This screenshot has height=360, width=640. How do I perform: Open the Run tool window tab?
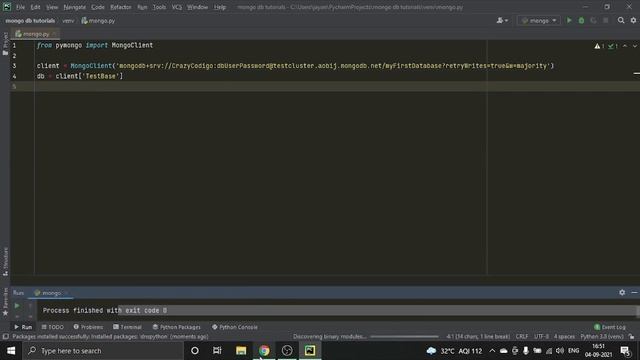[x=23, y=327]
